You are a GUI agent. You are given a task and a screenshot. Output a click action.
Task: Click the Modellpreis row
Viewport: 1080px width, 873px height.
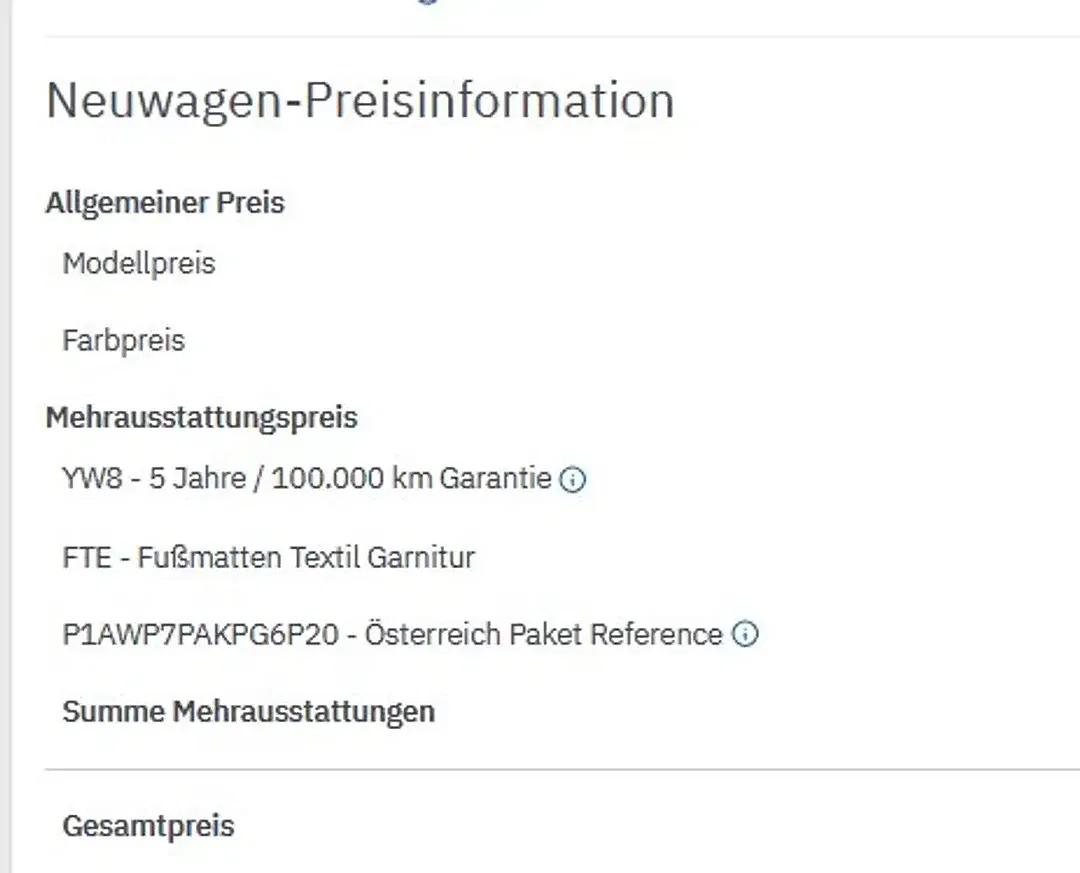coord(139,264)
